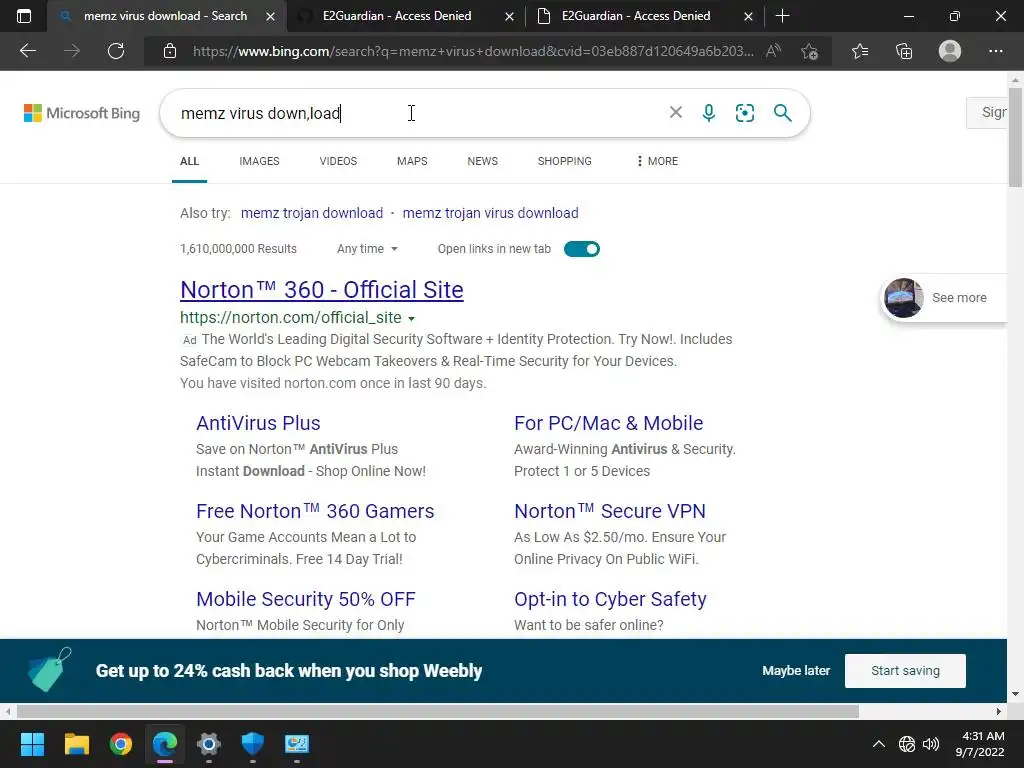
Task: Open Free Norton 360 Gamers link
Action: click(315, 511)
